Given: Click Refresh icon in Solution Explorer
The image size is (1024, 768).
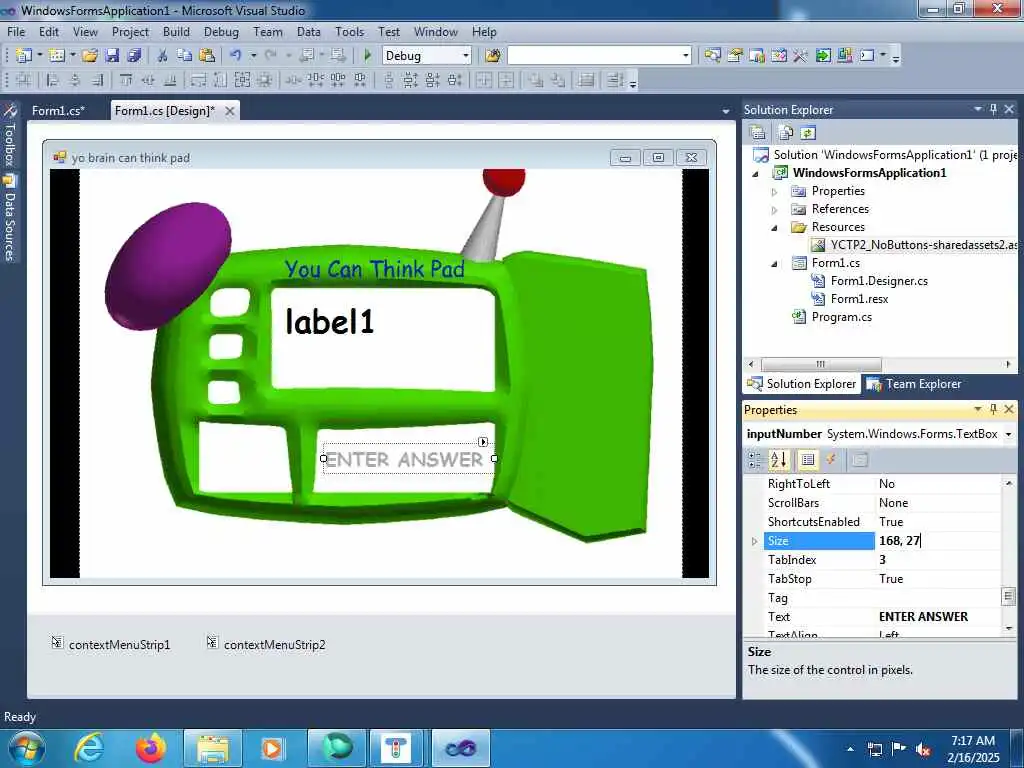Looking at the screenshot, I should pyautogui.click(x=808, y=133).
